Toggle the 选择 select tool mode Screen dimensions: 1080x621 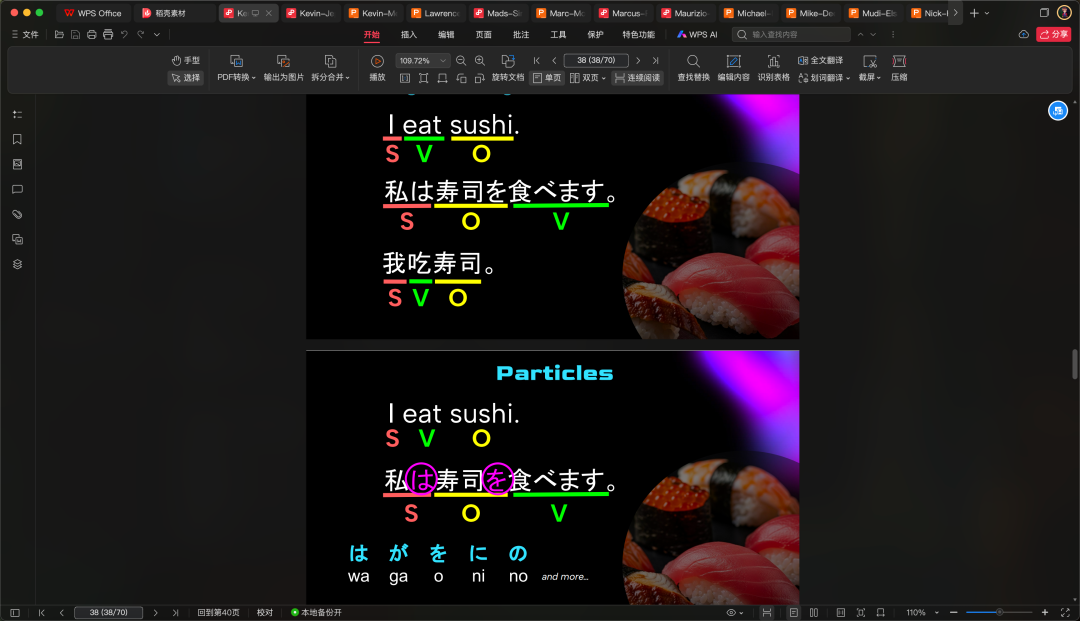click(185, 78)
